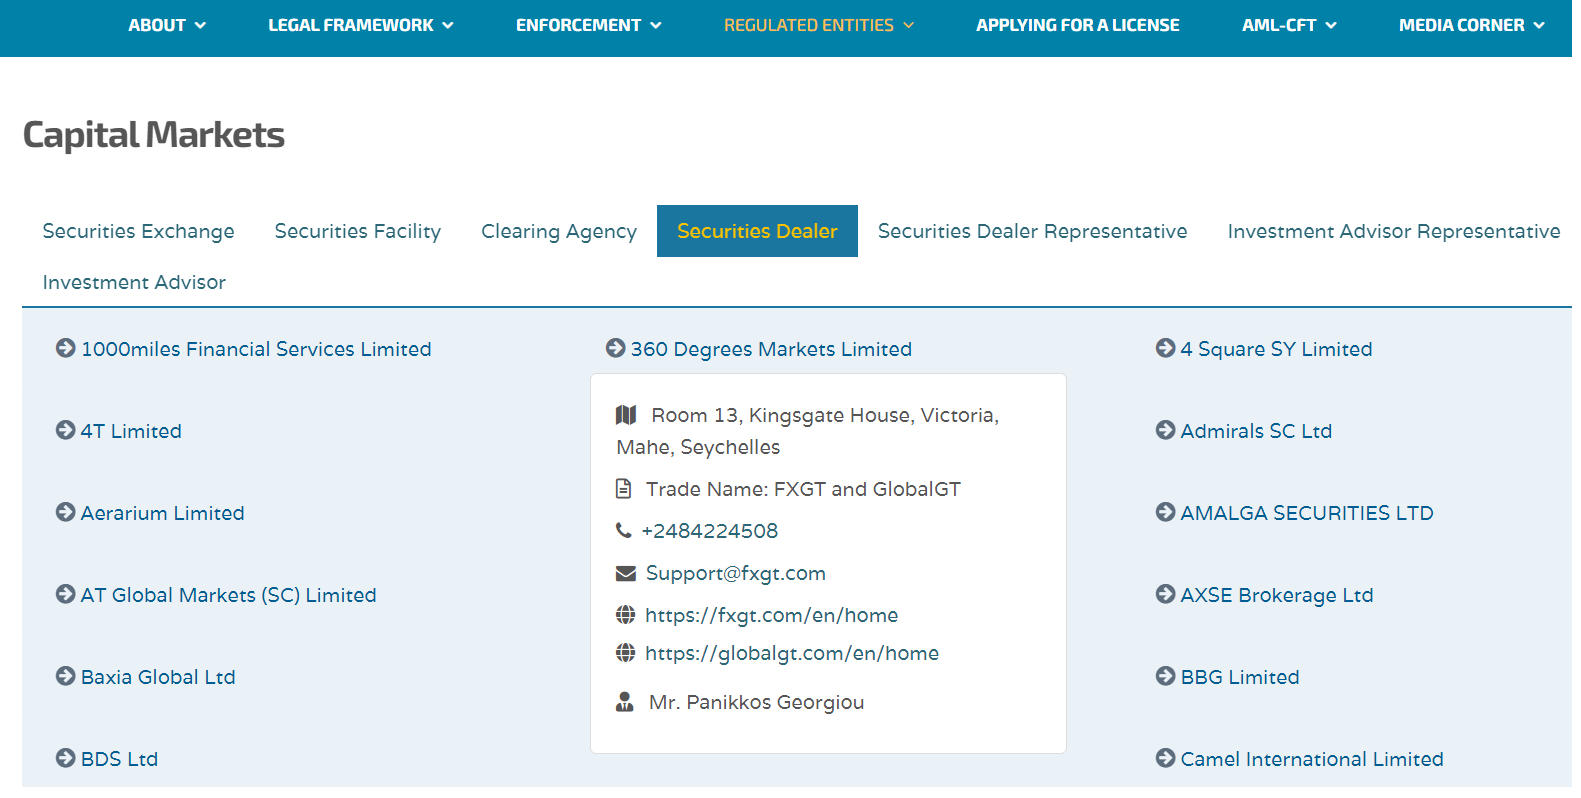Click the envelope icon beside Support@fxgt.com
This screenshot has width=1581, height=798.
626,573
